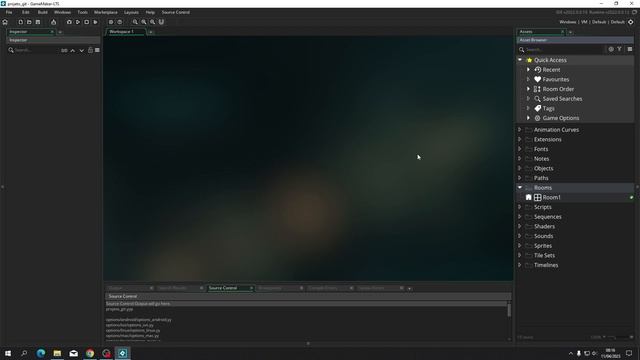Click the Start Page home icon

[x=5, y=22]
